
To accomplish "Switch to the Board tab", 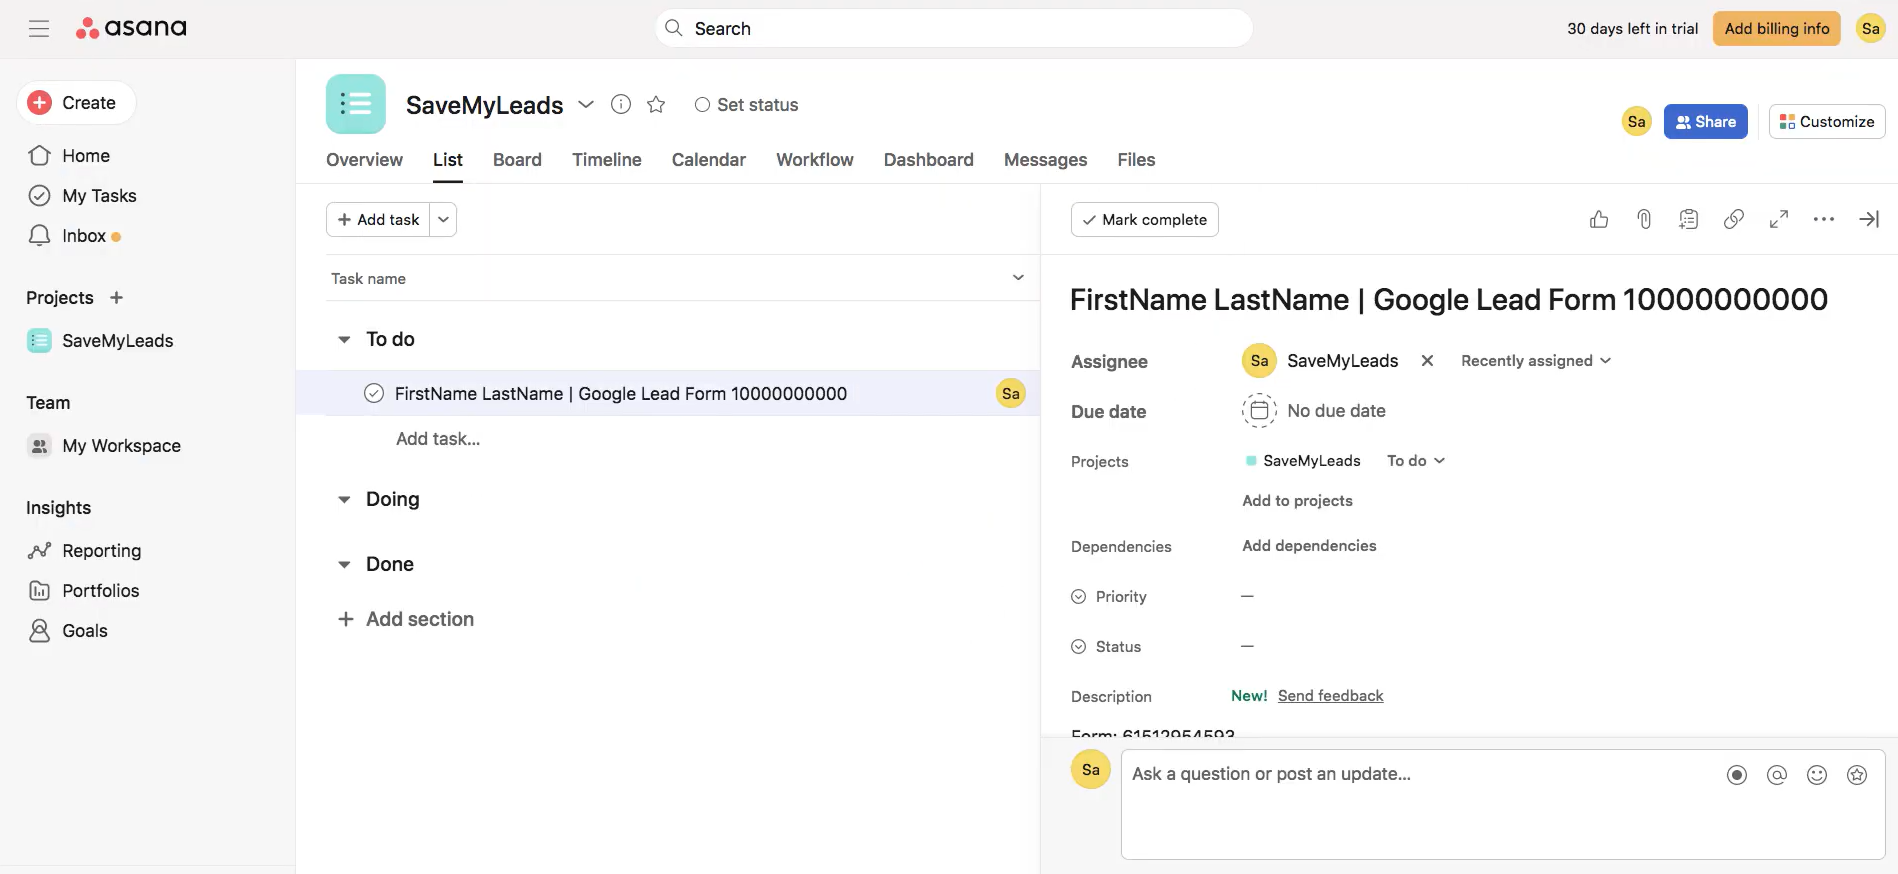I will 517,160.
